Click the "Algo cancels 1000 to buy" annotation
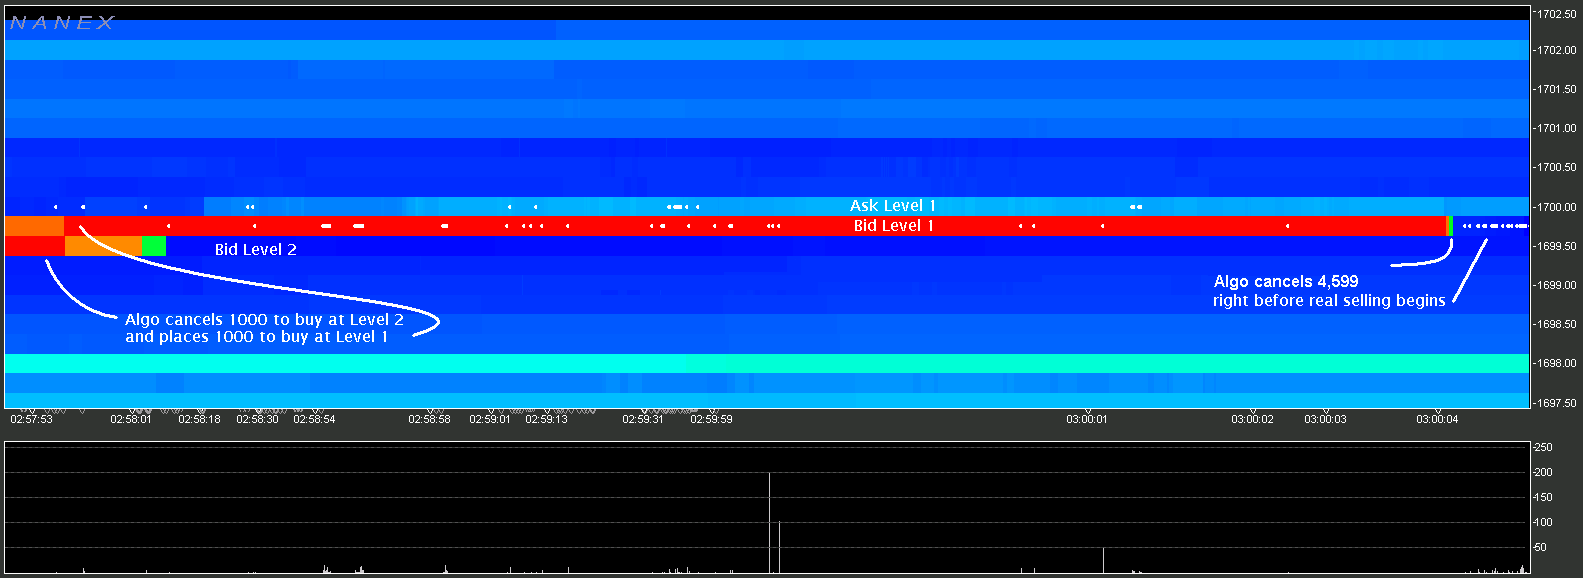This screenshot has width=1583, height=578. (264, 320)
